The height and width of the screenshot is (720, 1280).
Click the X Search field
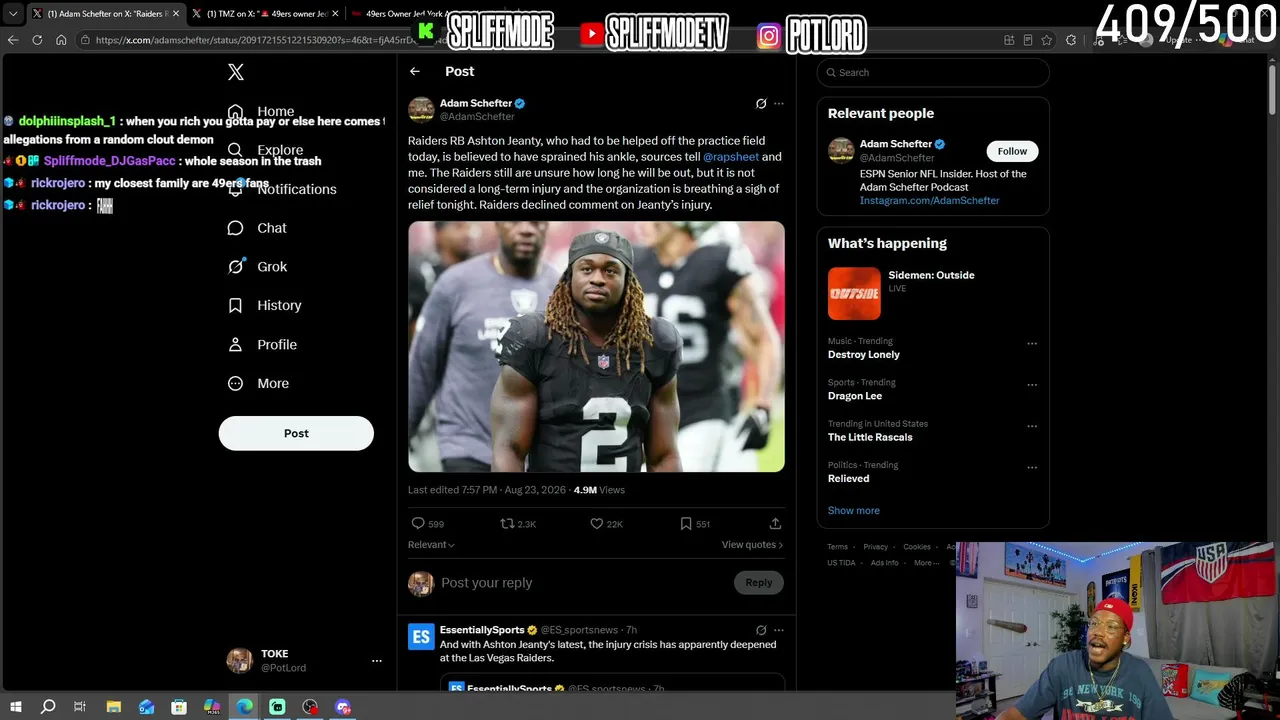933,72
